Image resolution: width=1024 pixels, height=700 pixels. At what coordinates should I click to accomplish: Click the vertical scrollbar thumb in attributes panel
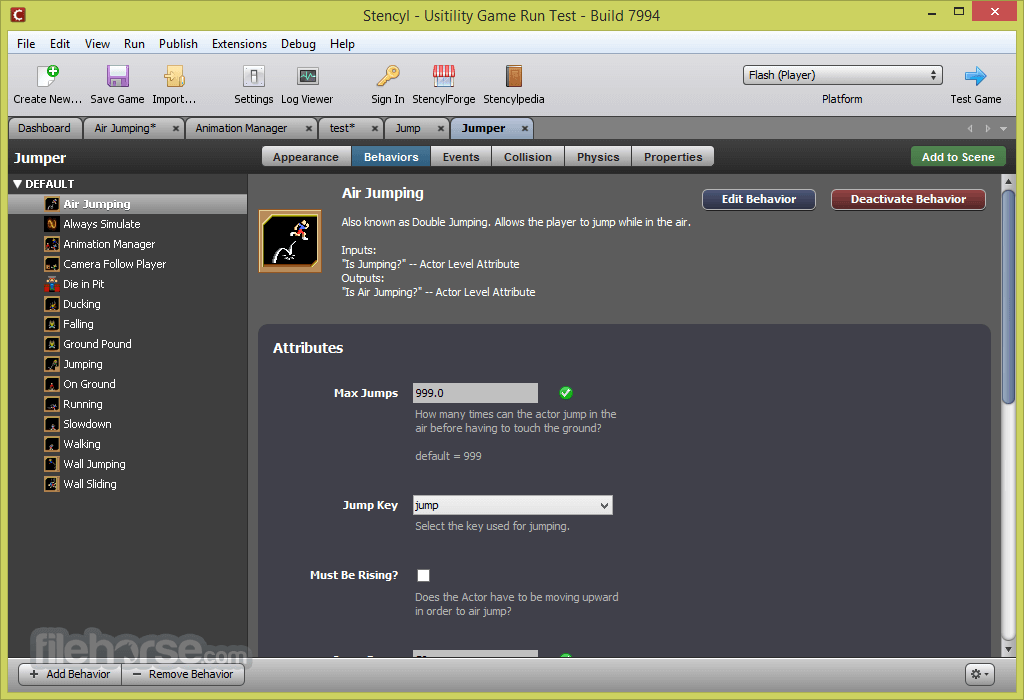[1008, 297]
